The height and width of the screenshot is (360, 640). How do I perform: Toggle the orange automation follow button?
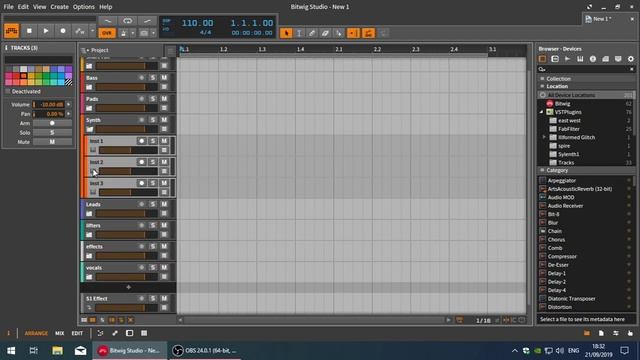(368, 33)
